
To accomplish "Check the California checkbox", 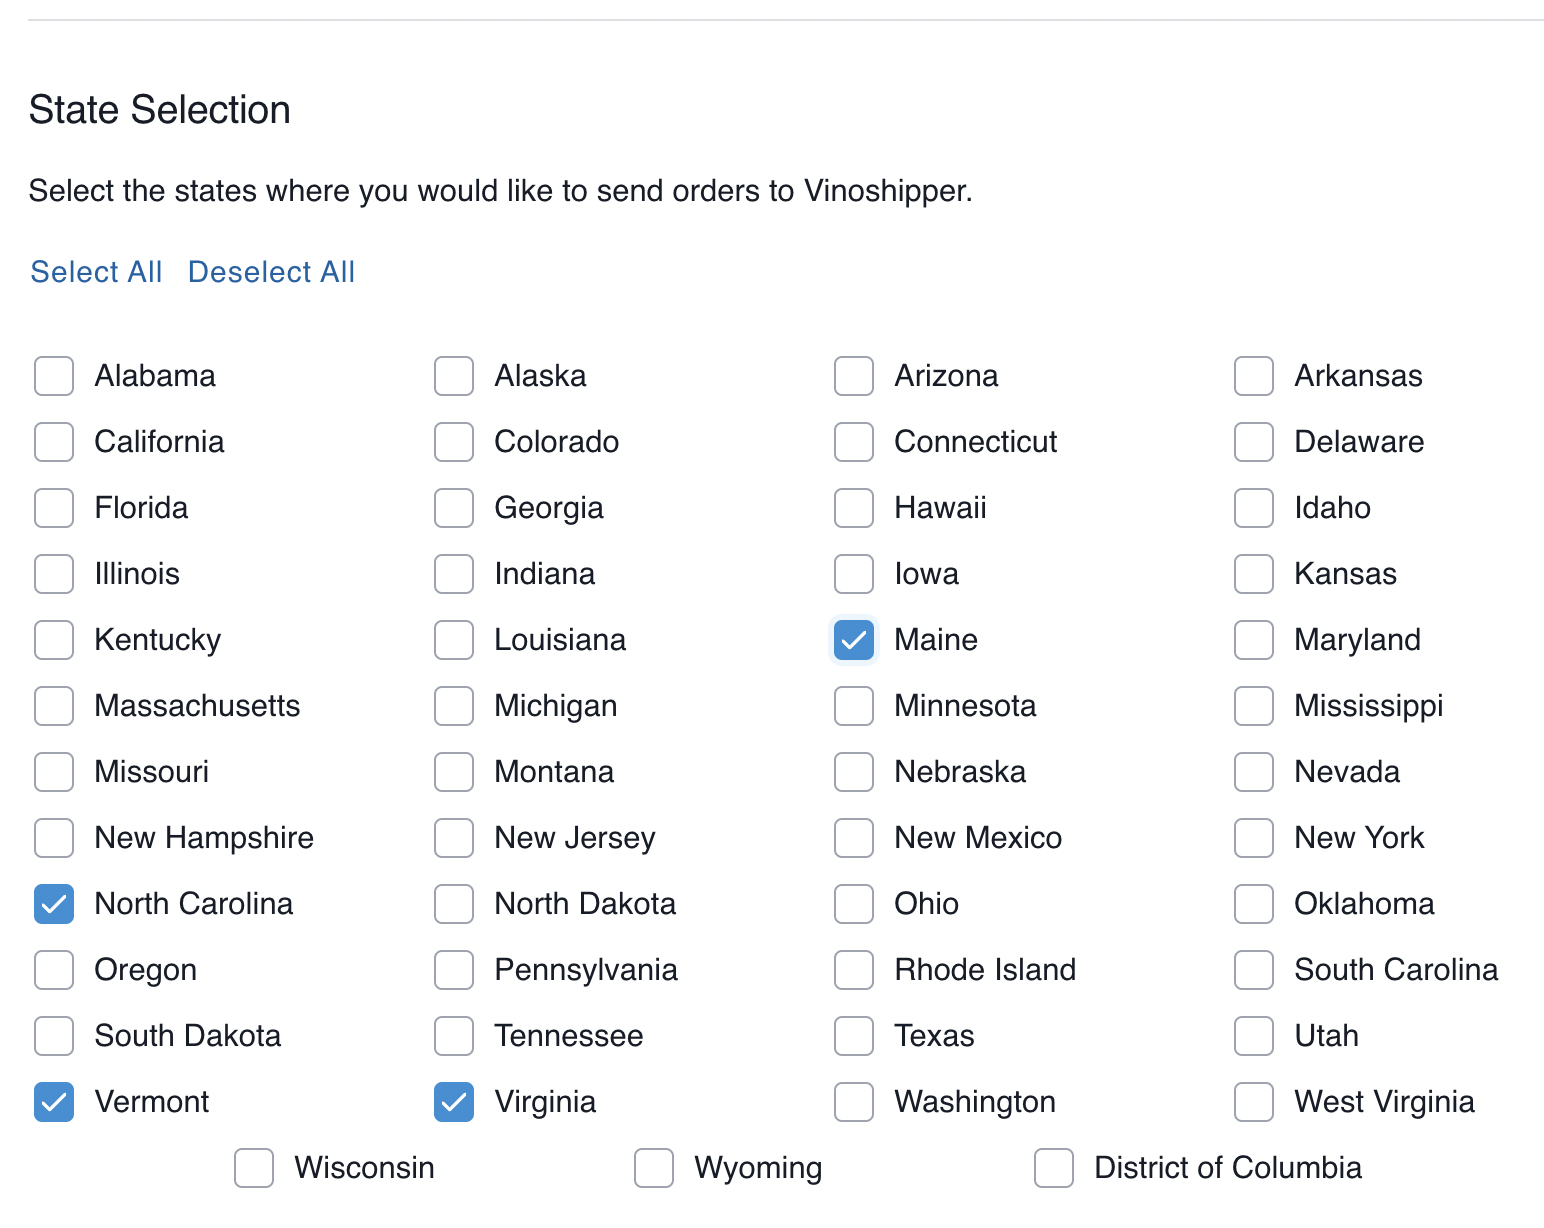I will (54, 442).
